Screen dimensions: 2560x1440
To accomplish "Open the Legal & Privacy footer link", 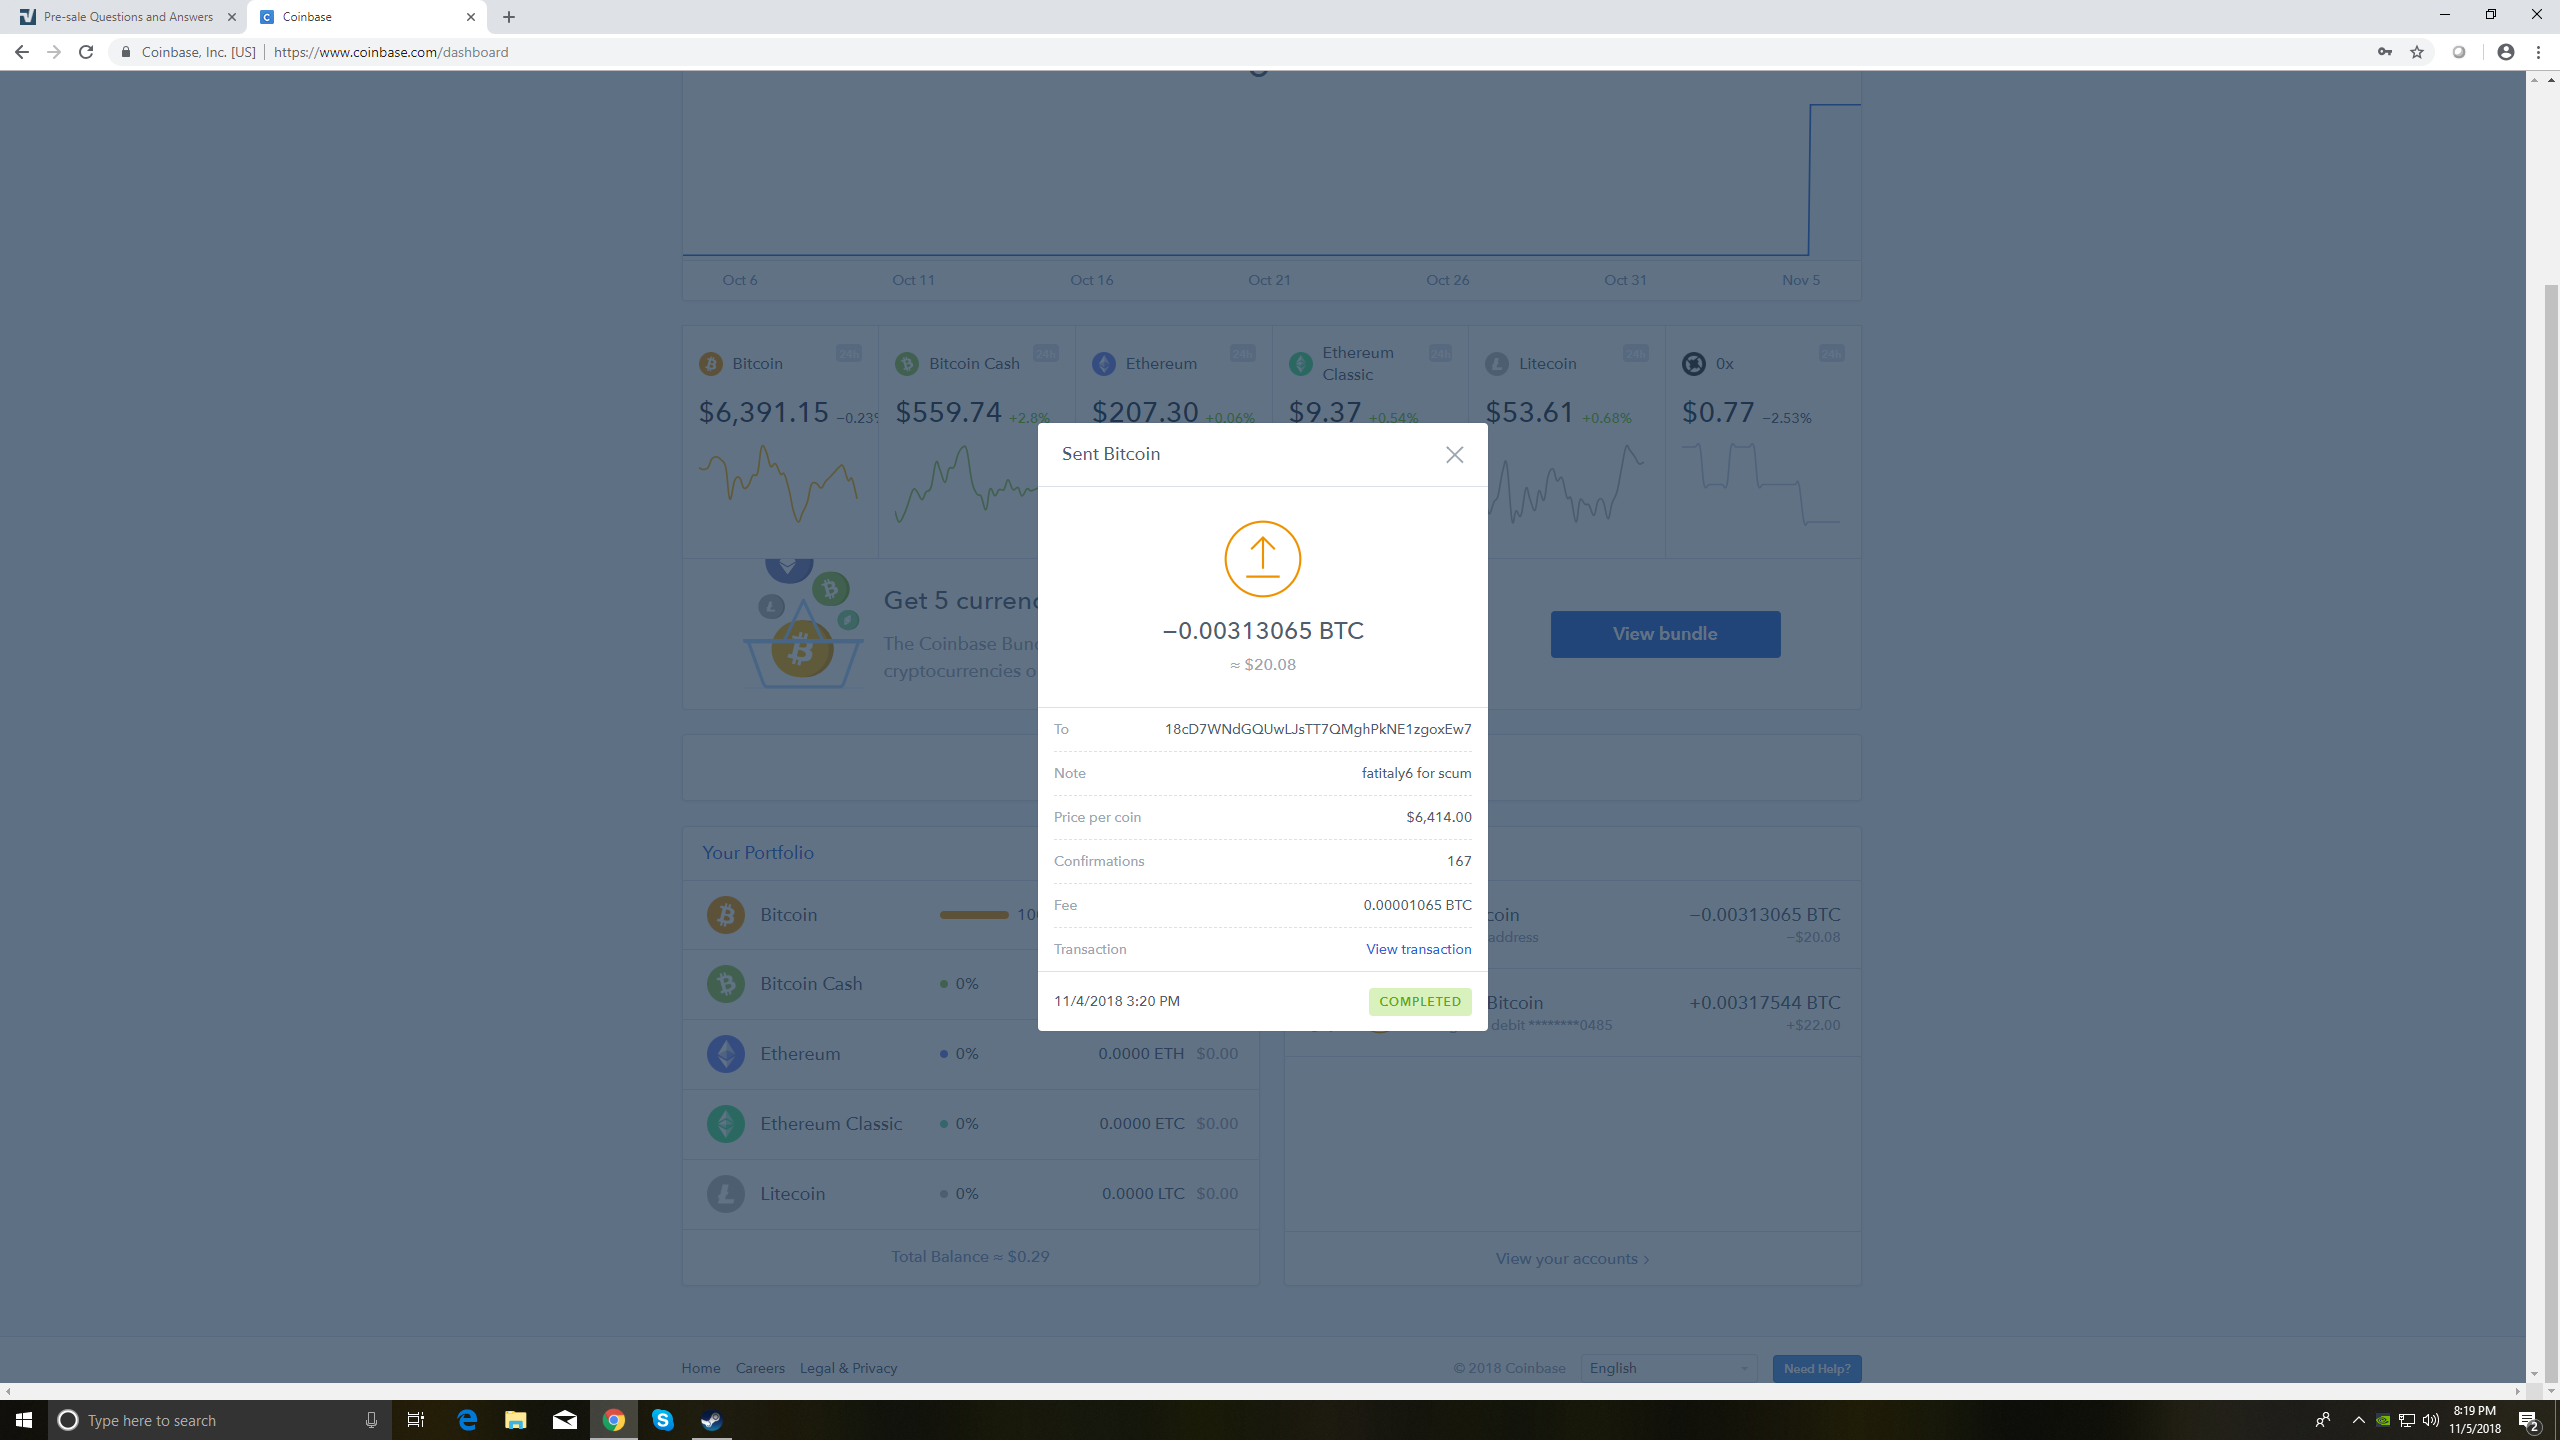I will (x=848, y=1368).
